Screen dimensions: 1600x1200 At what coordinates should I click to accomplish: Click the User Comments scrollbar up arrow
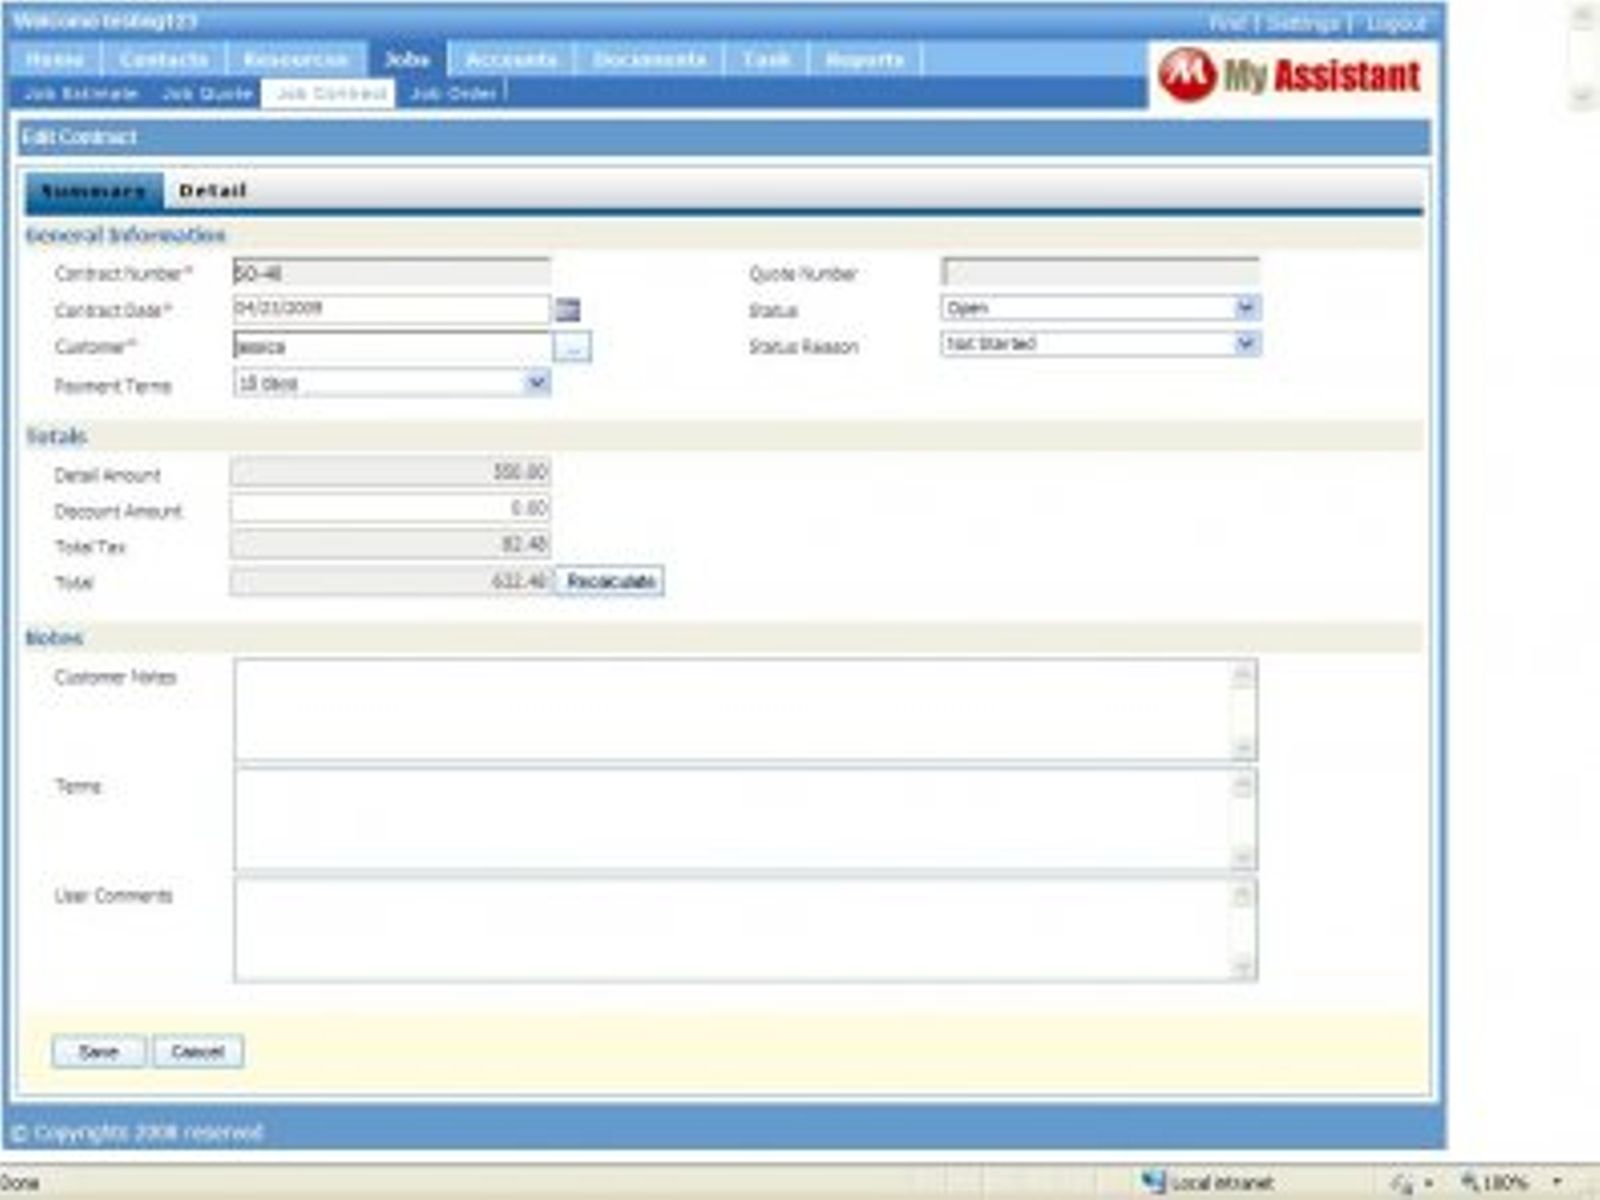(x=1243, y=894)
